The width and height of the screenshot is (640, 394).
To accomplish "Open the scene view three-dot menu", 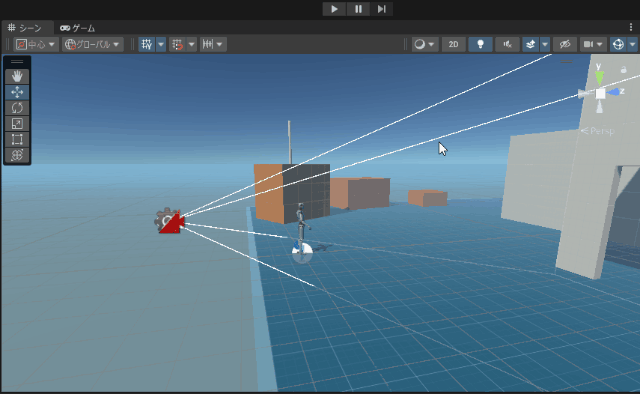I will tap(631, 27).
